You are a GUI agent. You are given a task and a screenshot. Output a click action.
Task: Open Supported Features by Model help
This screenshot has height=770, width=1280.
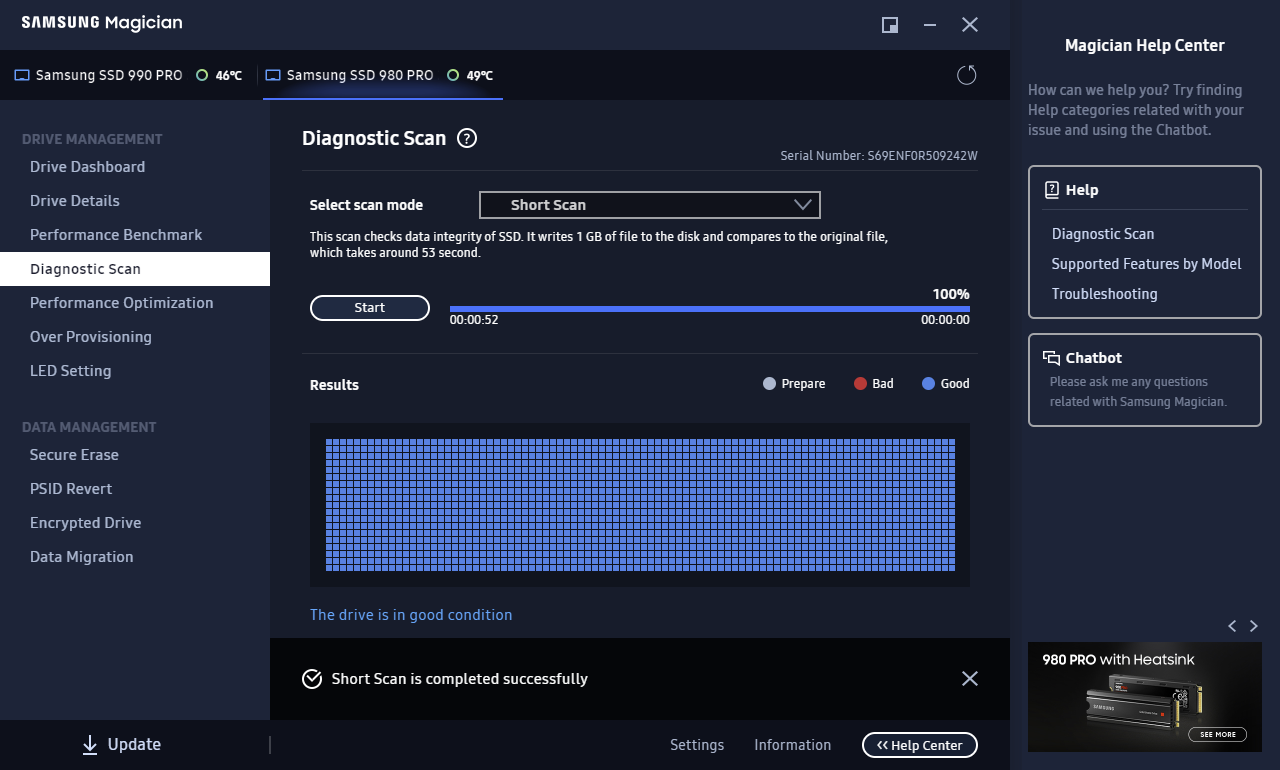click(1146, 264)
